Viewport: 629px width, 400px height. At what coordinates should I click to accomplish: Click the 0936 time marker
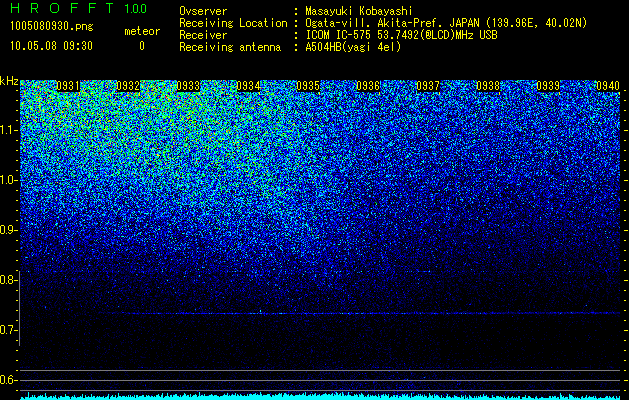368,86
